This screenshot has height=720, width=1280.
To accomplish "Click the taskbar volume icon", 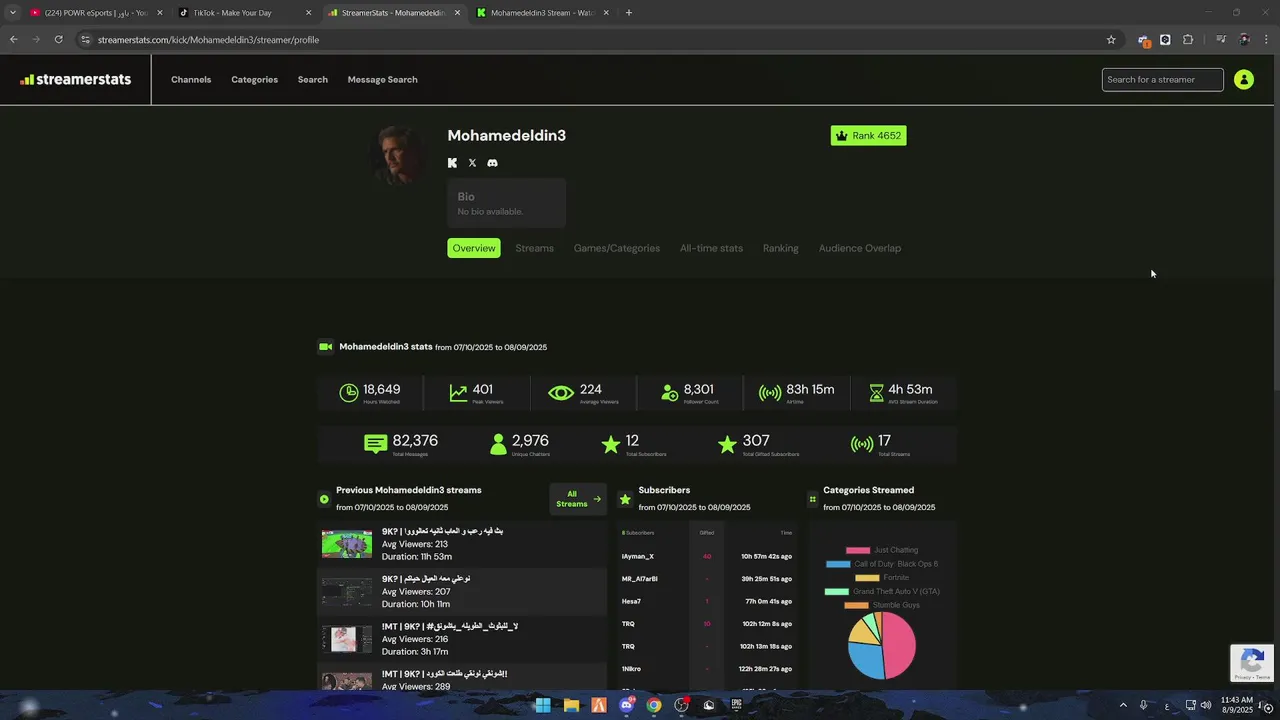I will pos(1206,705).
